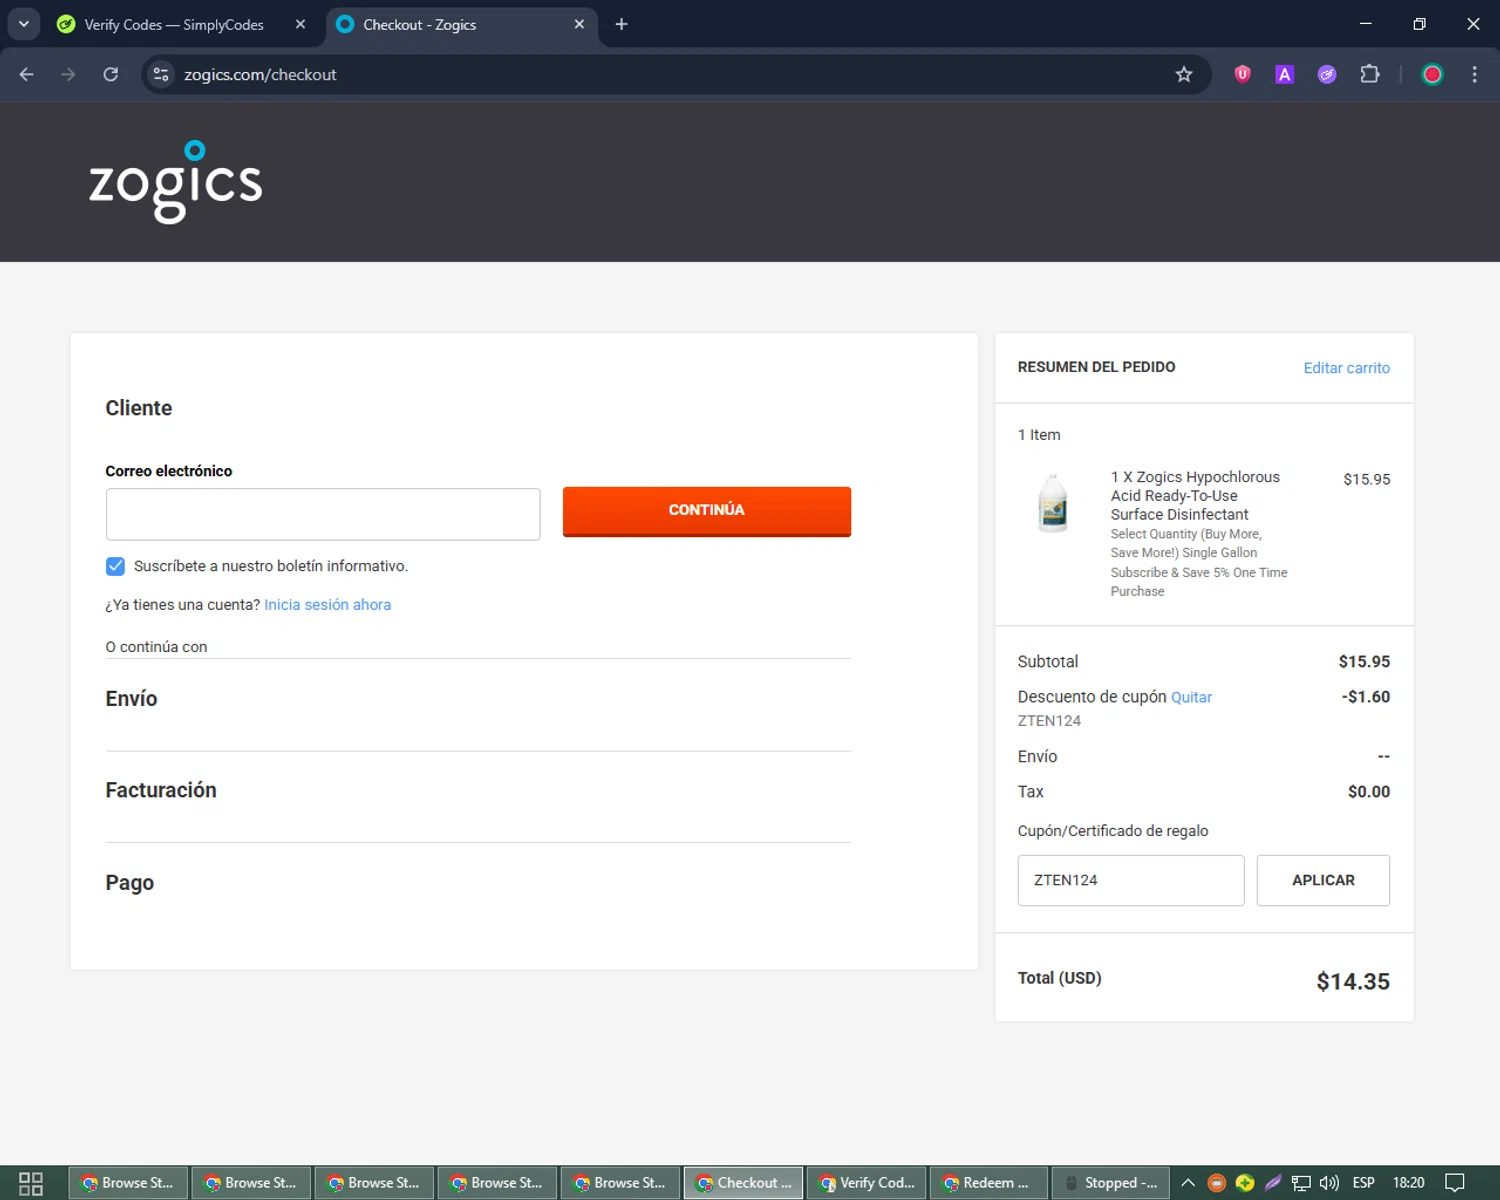Click the Zogics logo

click(176, 181)
